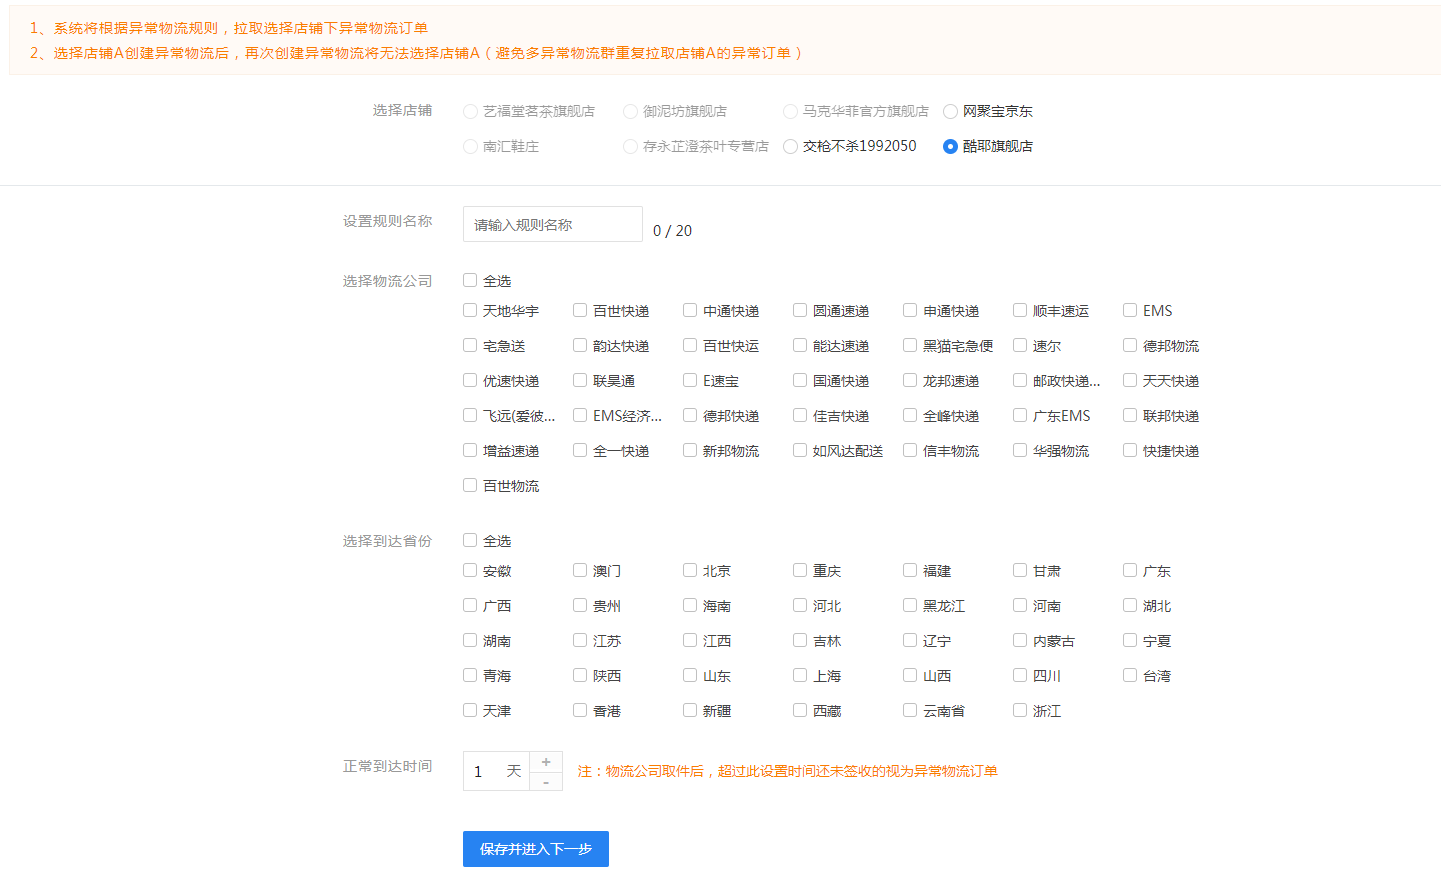Select the 百世物流 checkbox
The width and height of the screenshot is (1441, 881).
click(470, 485)
